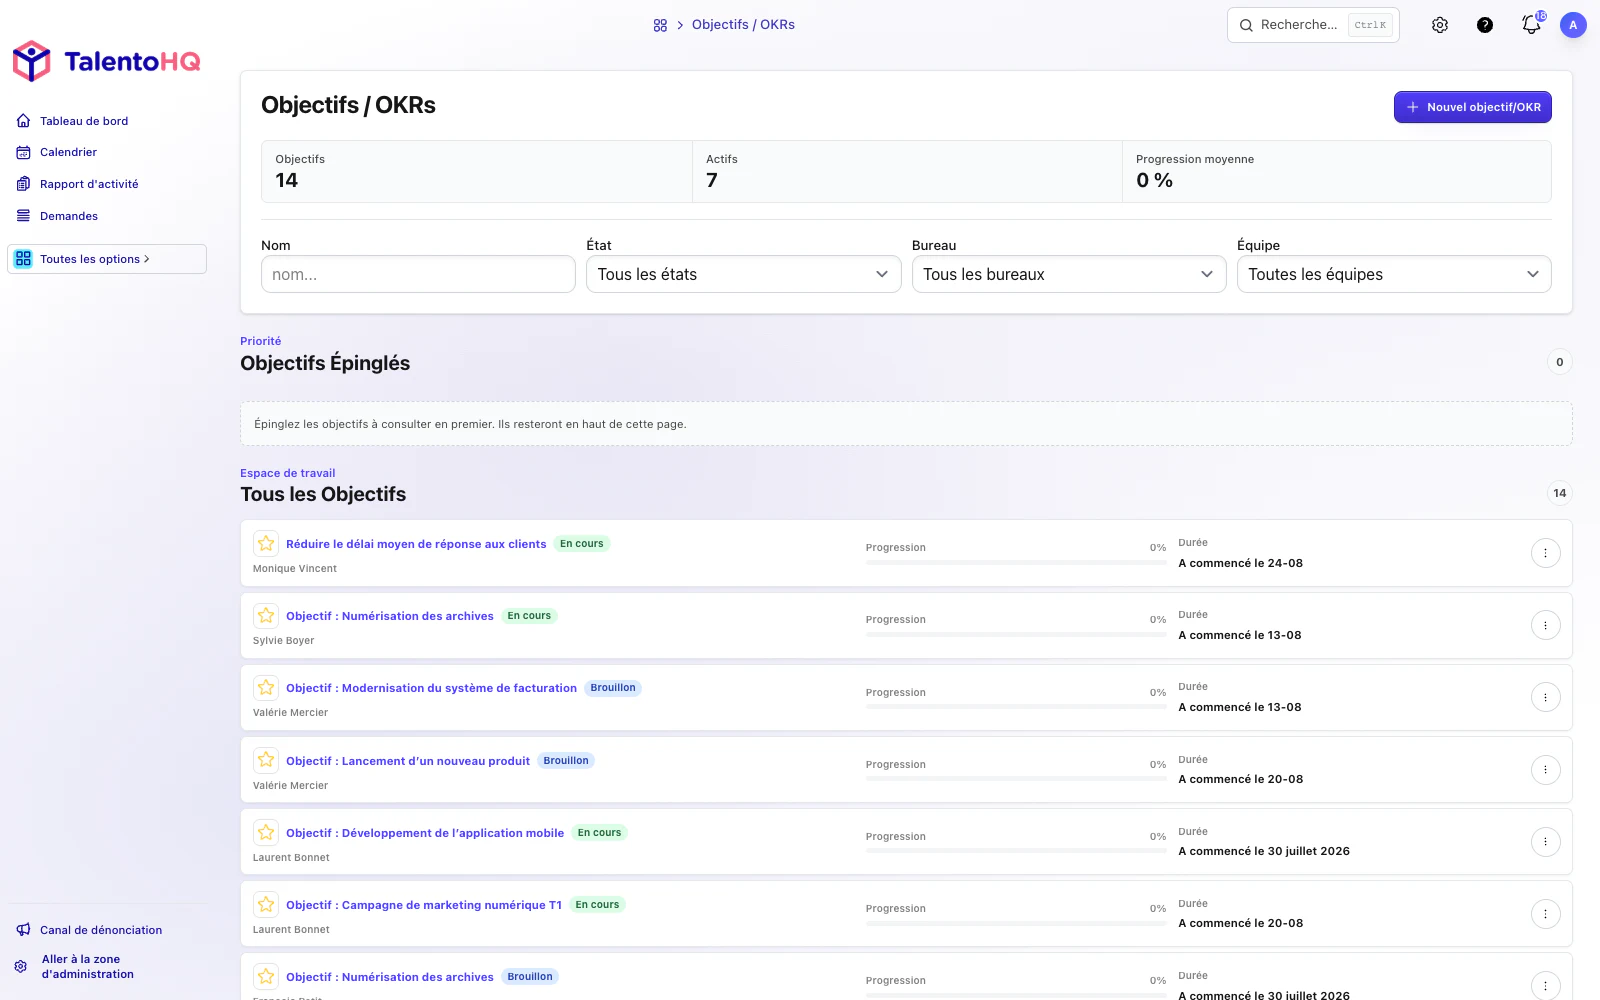The width and height of the screenshot is (1600, 1000).
Task: Pin the Réduire le délai moyen objective
Action: (266, 544)
